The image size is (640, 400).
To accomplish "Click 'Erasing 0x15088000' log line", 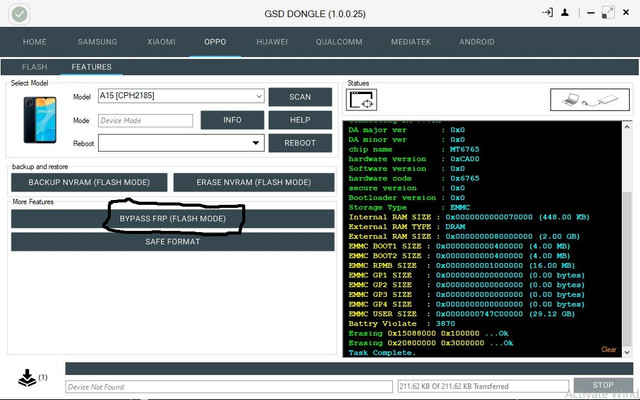I will (428, 333).
